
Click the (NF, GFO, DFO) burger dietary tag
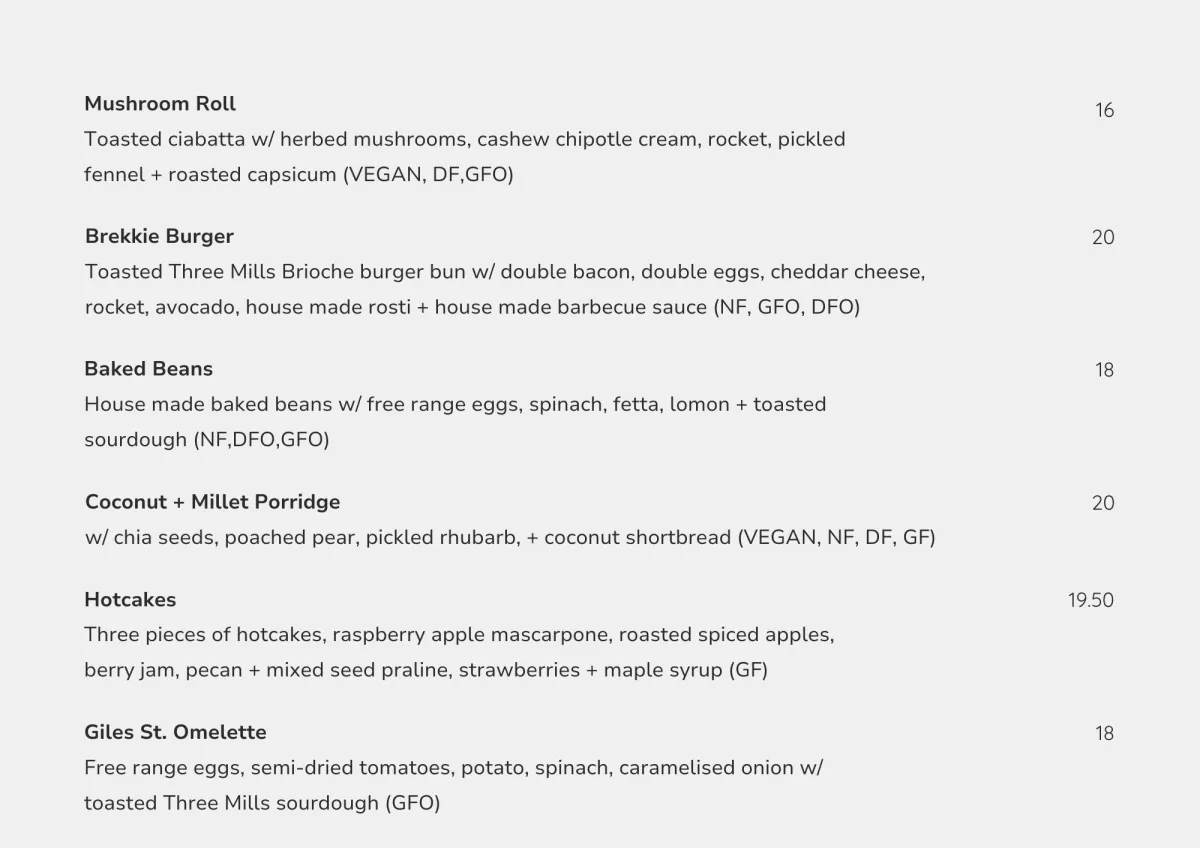787,308
